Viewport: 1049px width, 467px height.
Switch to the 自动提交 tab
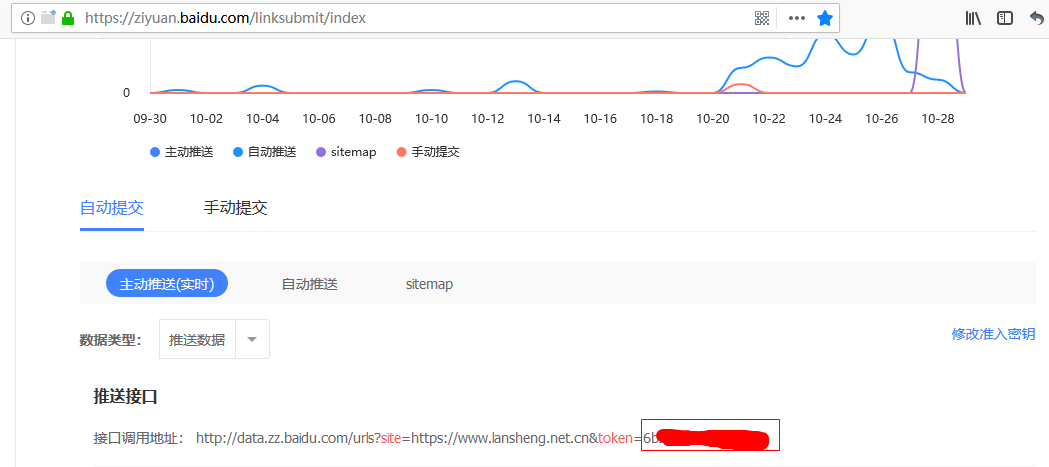[x=112, y=207]
